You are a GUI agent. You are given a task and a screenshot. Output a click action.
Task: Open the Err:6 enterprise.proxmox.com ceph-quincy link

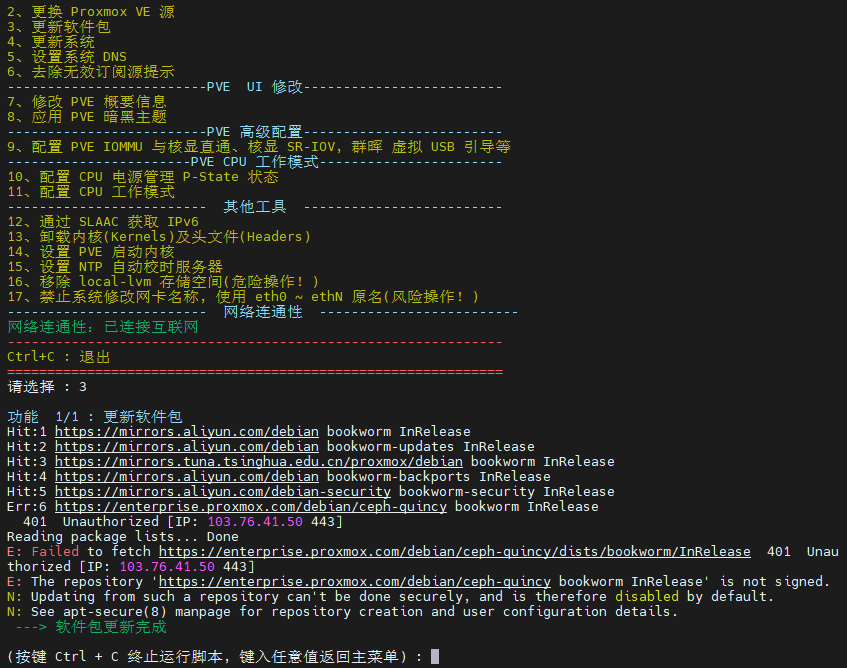(251, 507)
